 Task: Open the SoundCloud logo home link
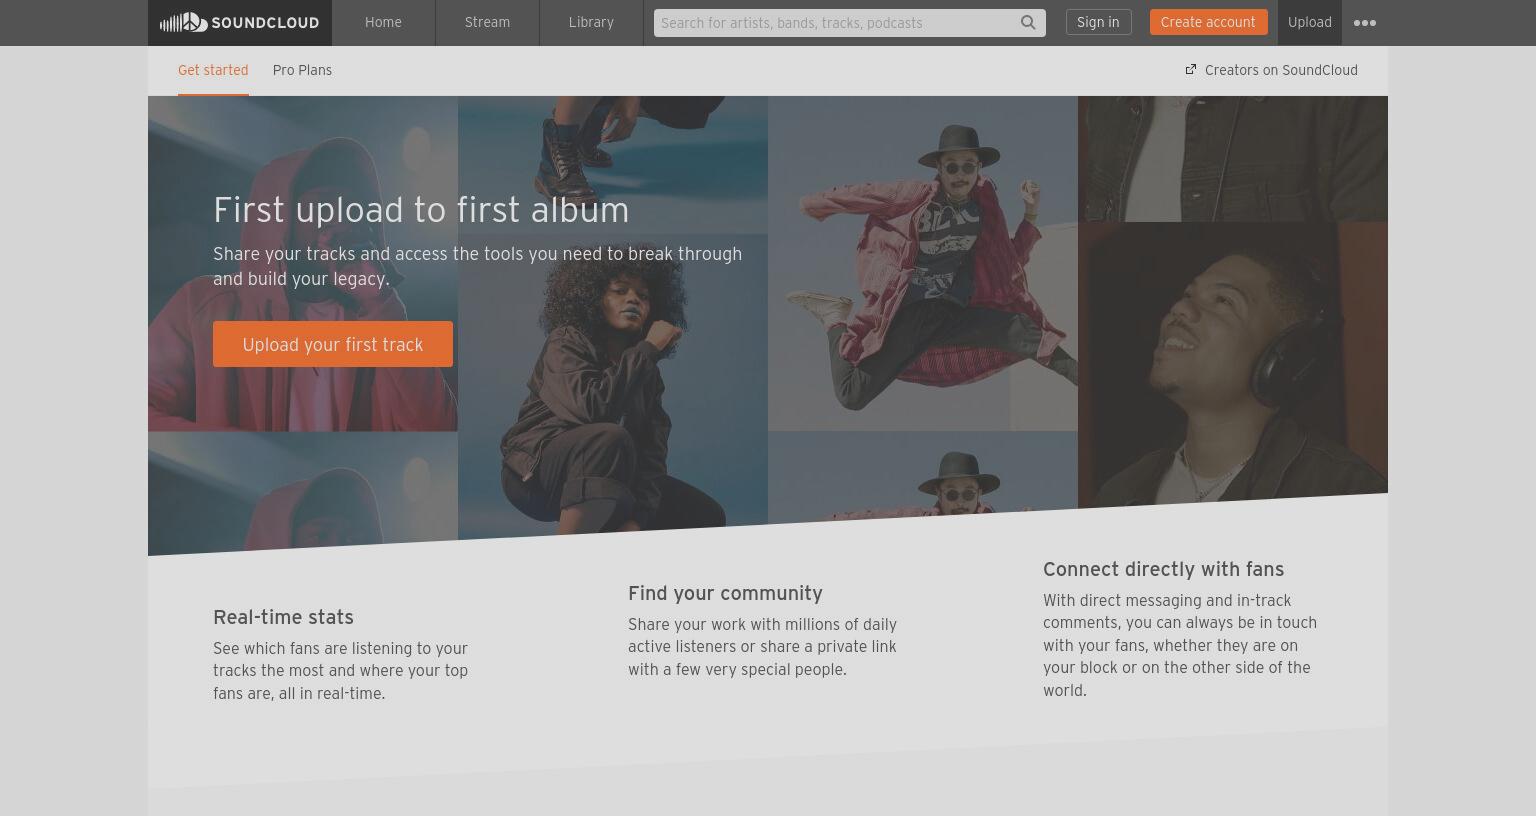coord(240,22)
